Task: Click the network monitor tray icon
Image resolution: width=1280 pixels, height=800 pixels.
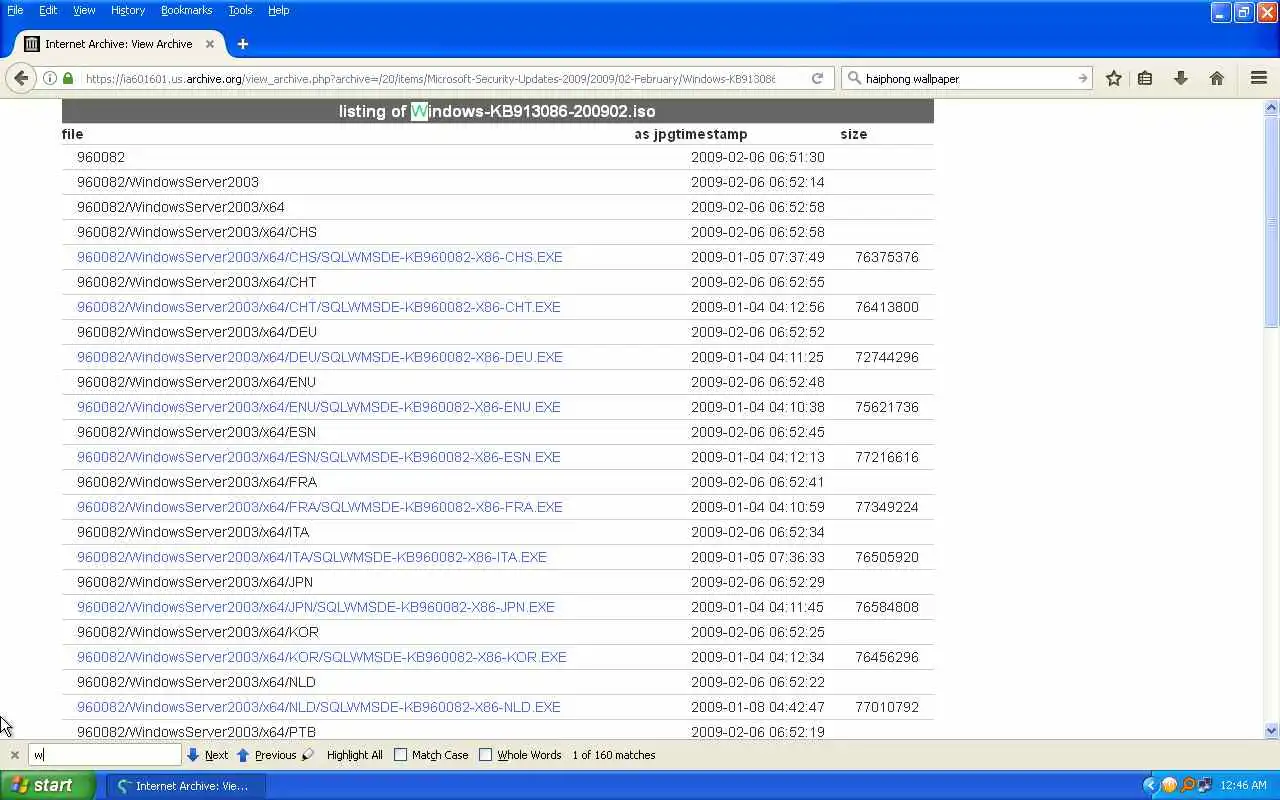Action: pyautogui.click(x=1205, y=785)
